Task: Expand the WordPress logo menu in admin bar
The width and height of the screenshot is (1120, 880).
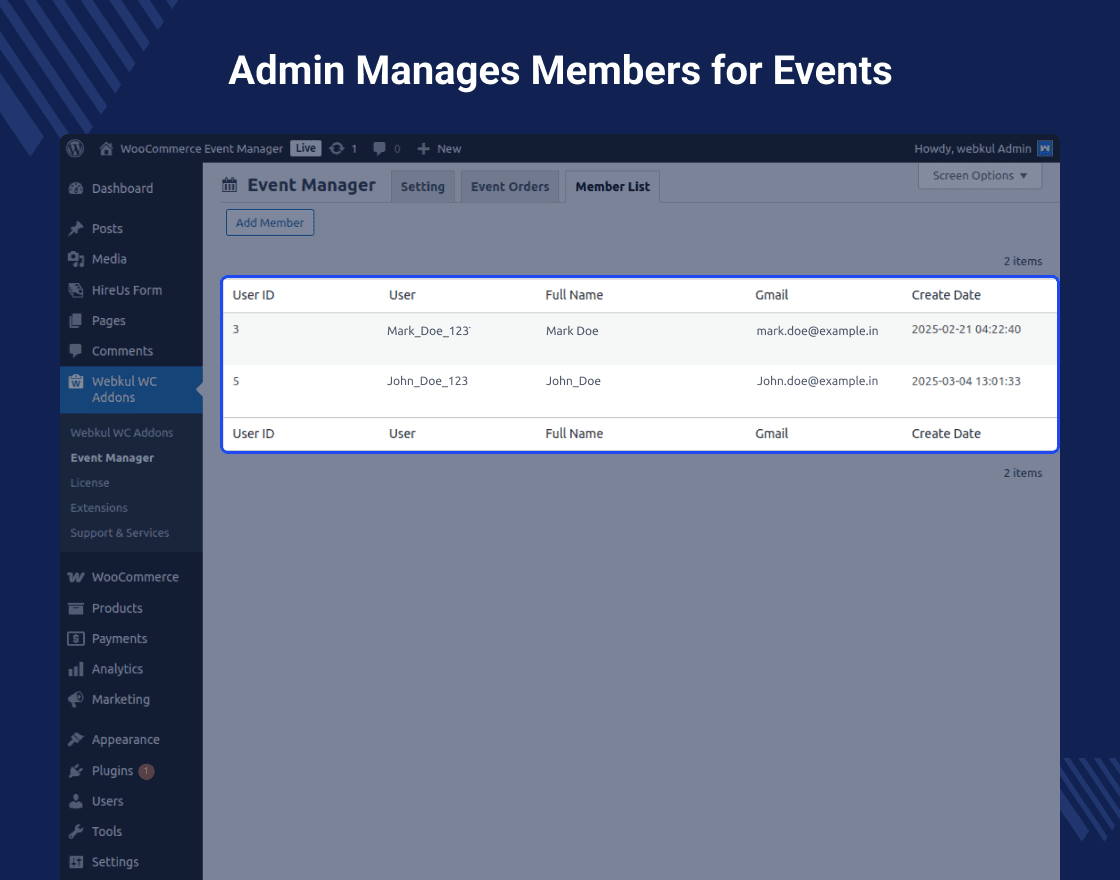Action: click(75, 148)
